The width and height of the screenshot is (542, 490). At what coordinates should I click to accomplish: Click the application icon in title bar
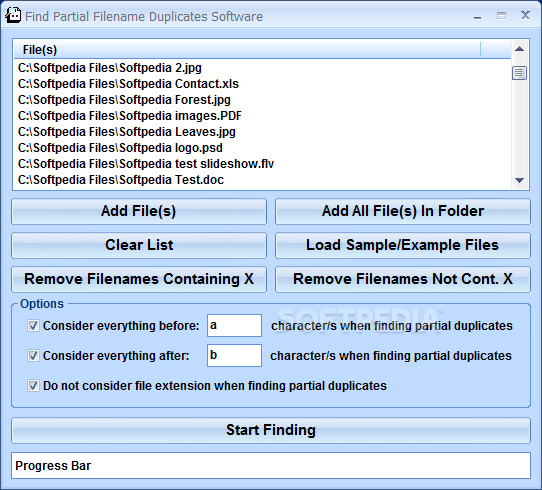13,16
